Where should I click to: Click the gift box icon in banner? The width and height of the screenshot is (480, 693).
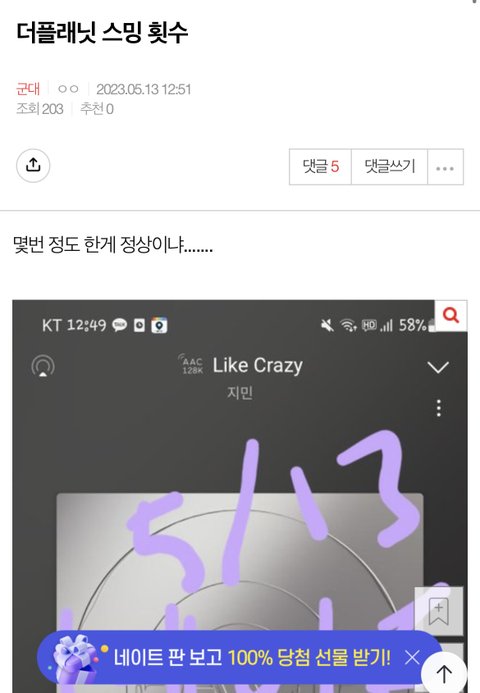pos(75,659)
